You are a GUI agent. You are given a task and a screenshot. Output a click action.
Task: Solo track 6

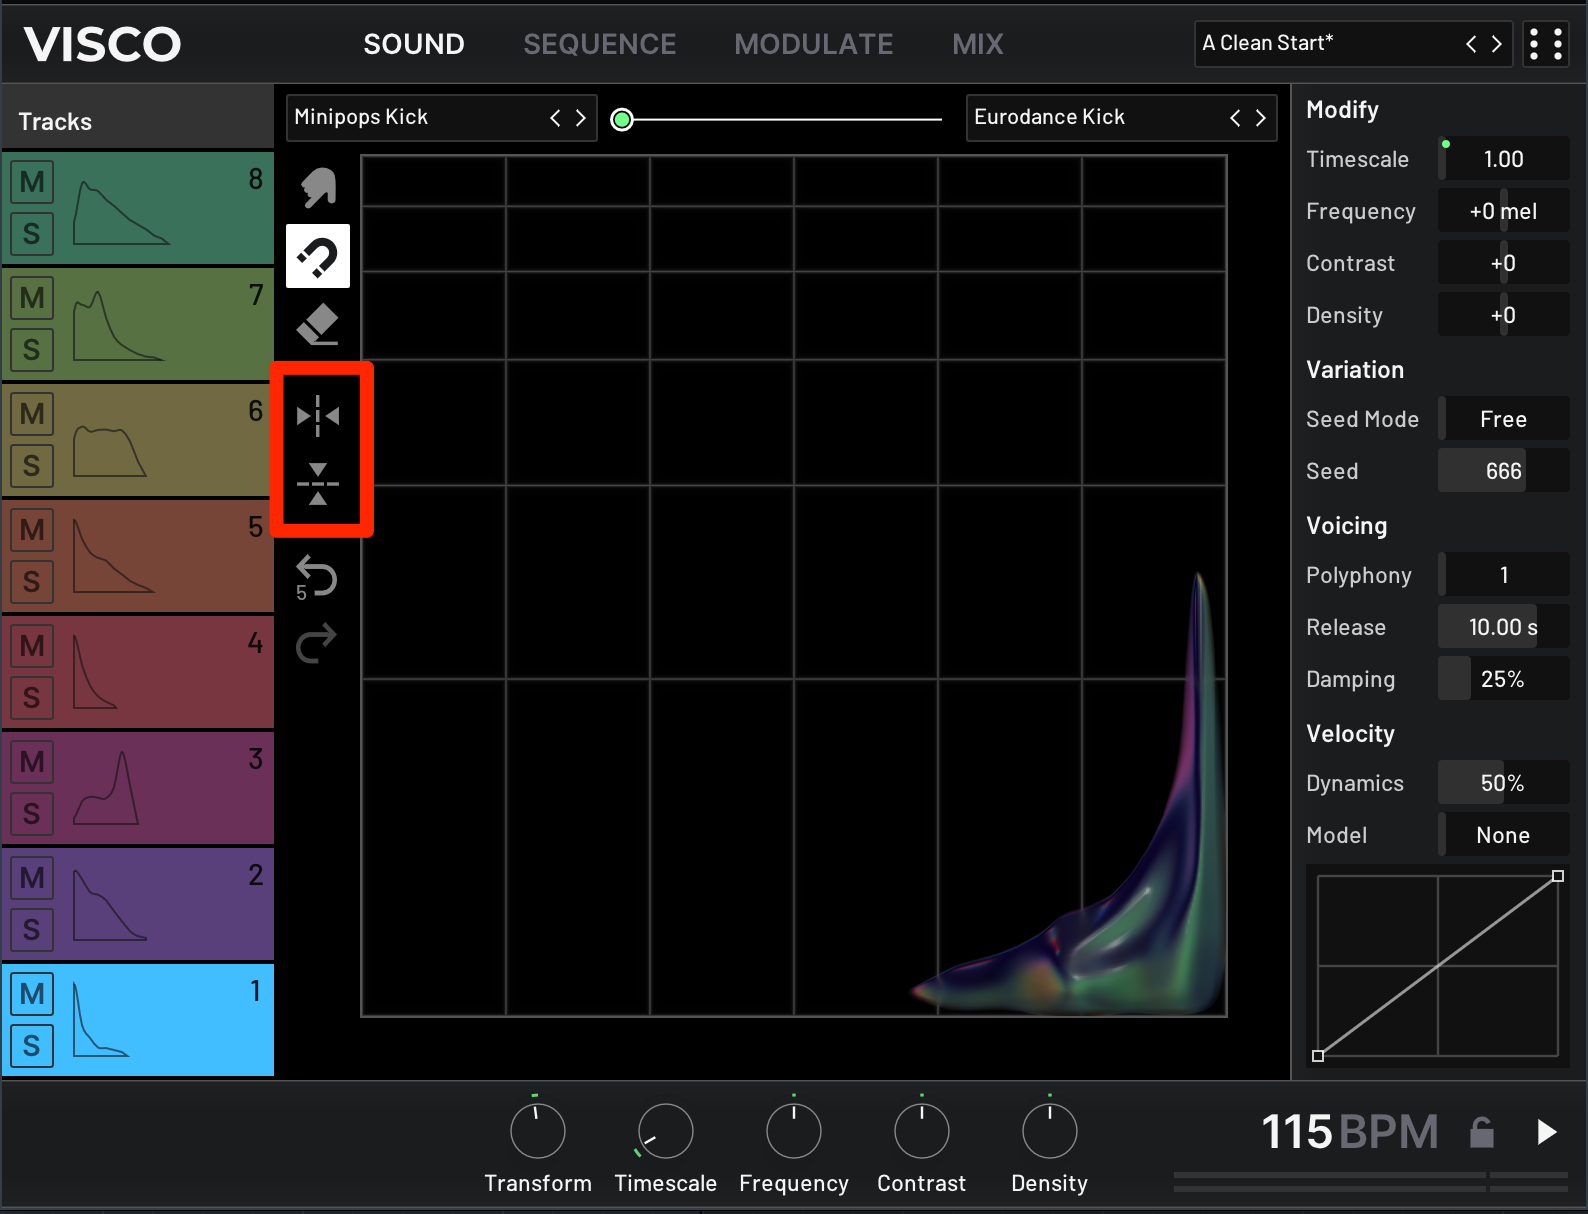32,466
